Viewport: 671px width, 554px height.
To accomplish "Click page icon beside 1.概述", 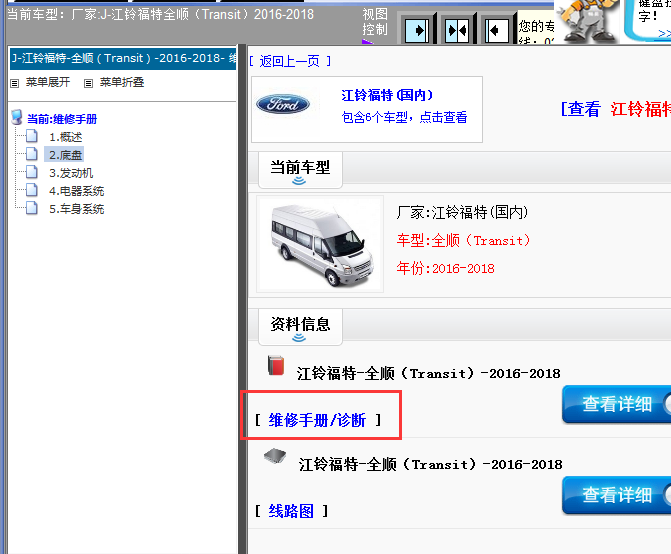I will coord(32,136).
